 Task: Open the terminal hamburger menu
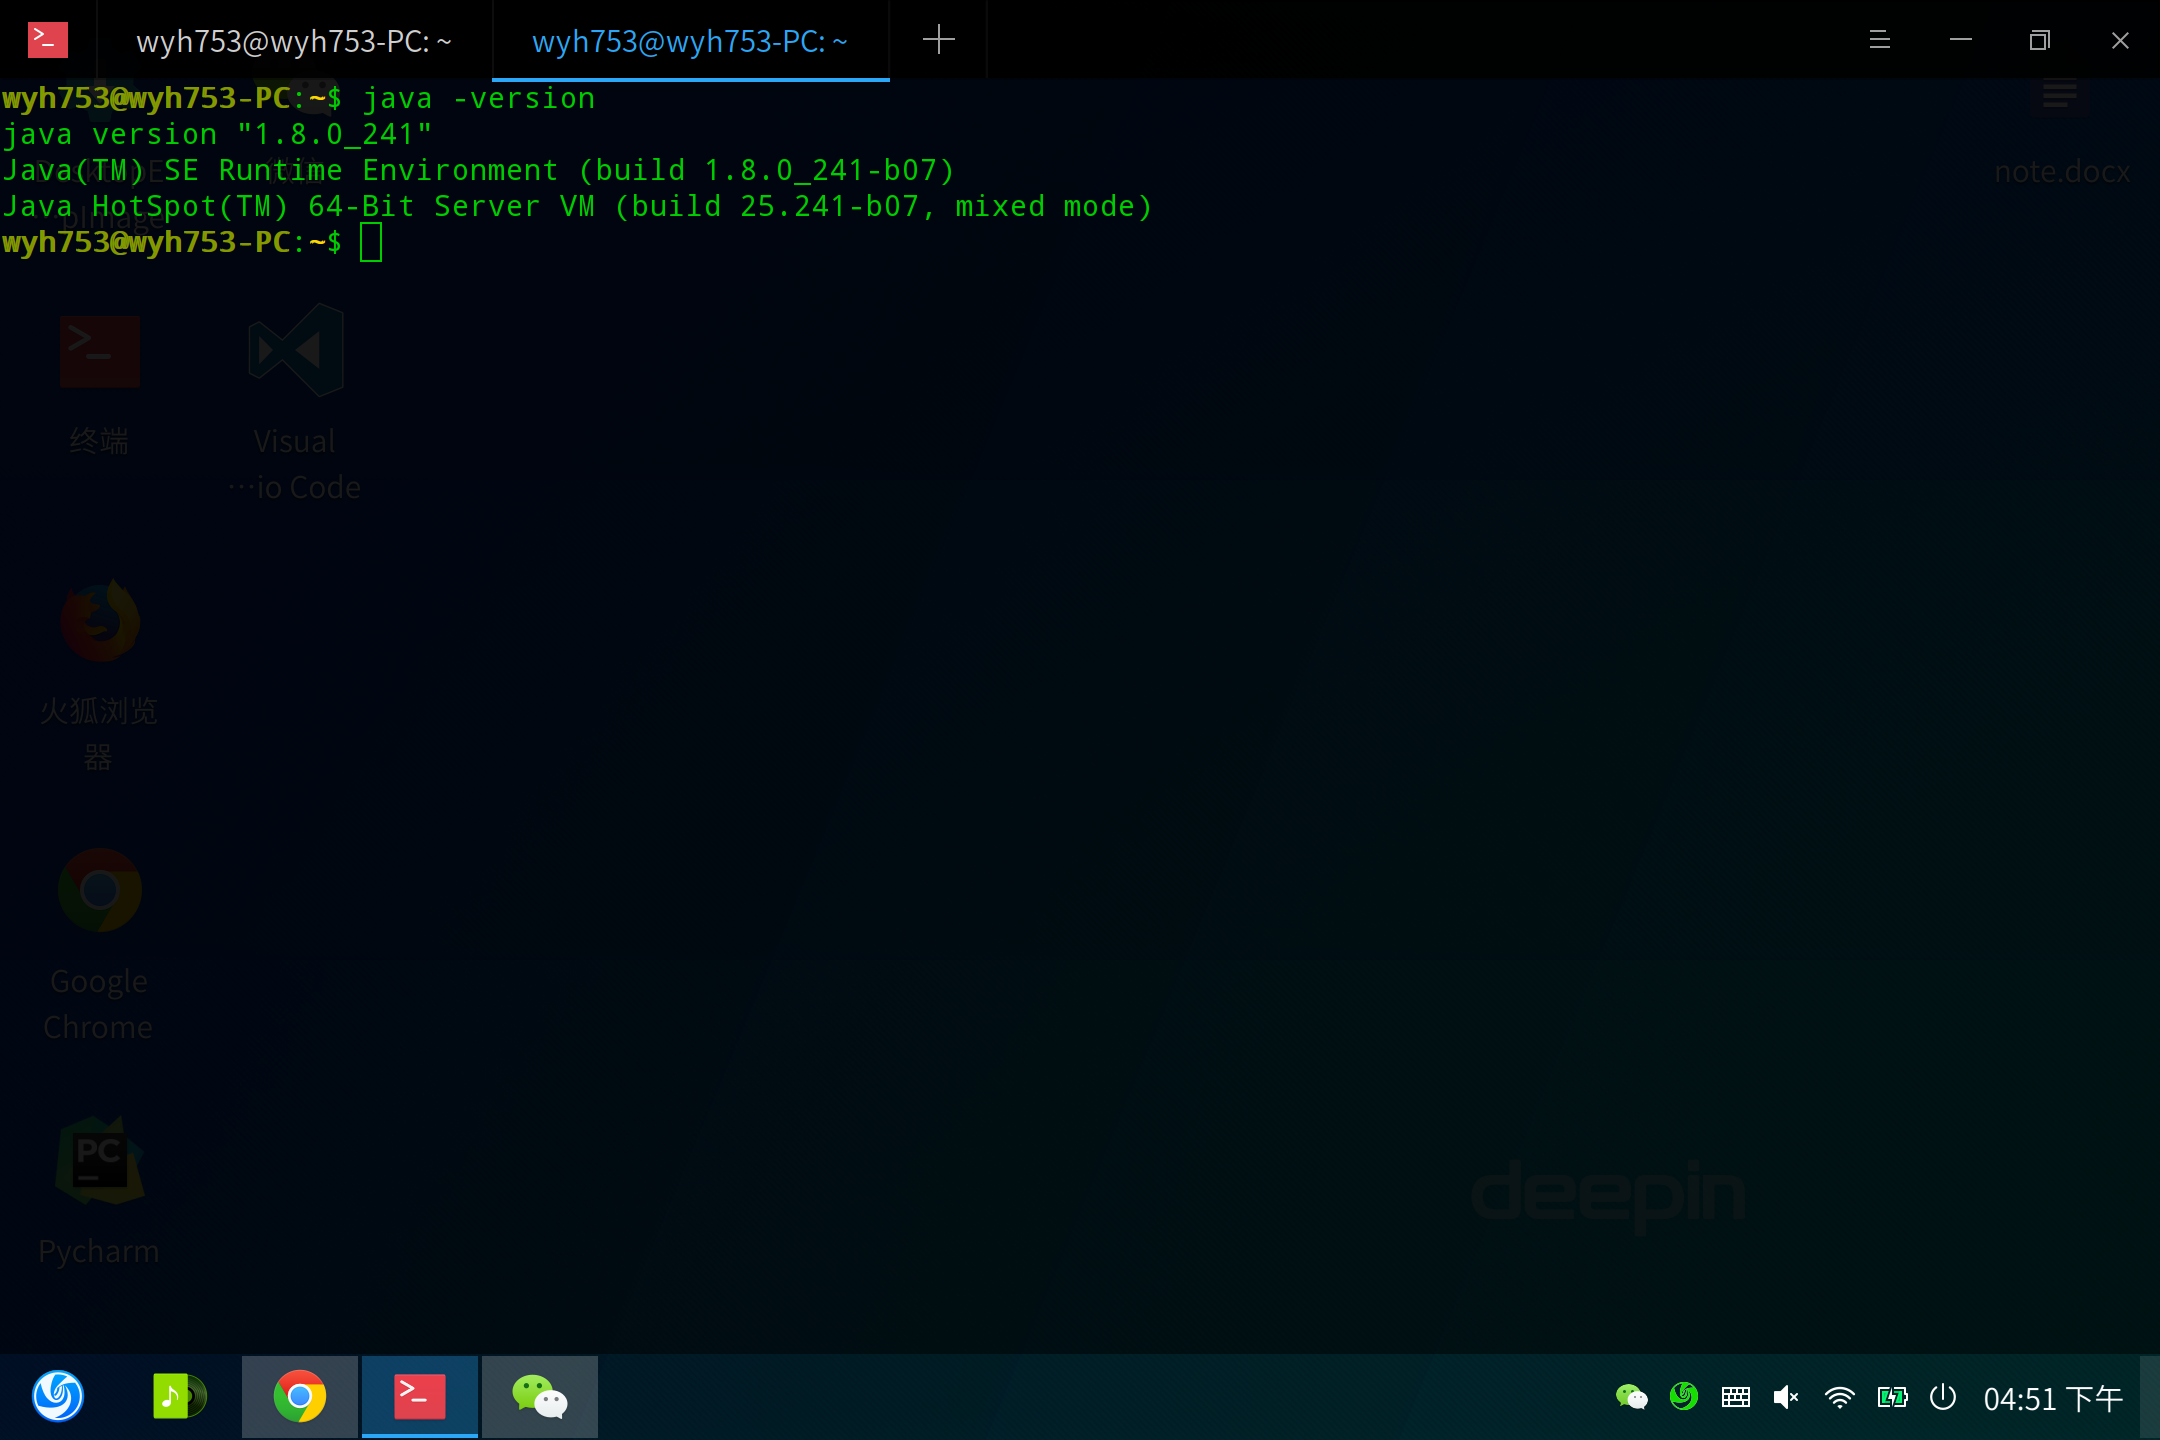pos(1880,40)
